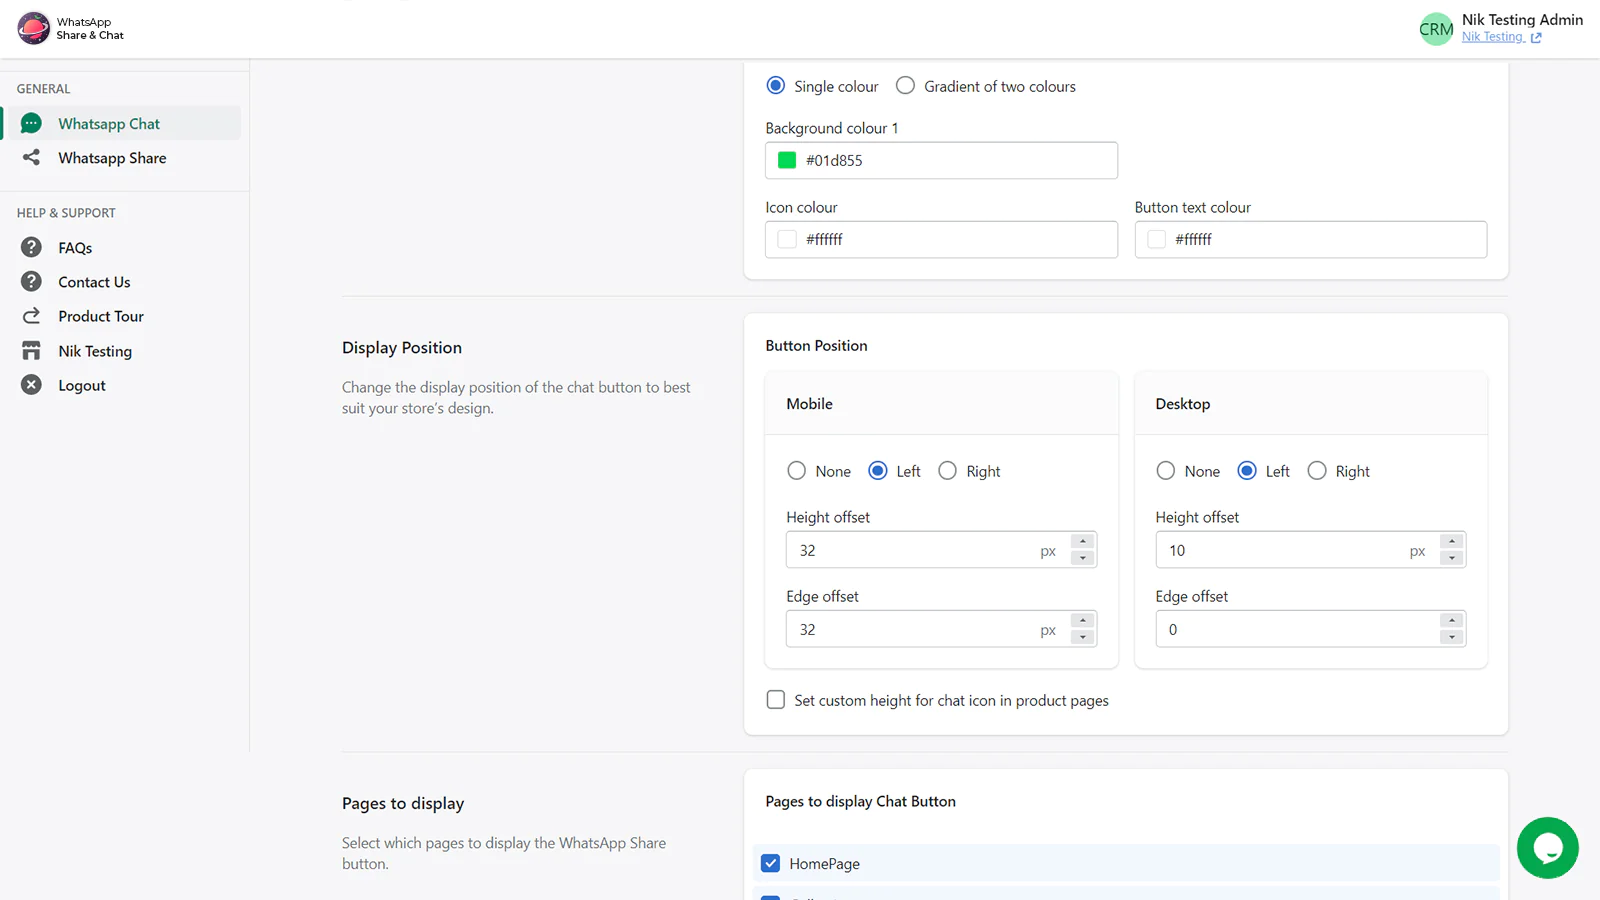Image resolution: width=1600 pixels, height=900 pixels.
Task: Click the Product Tour arrow icon
Action: pos(32,316)
